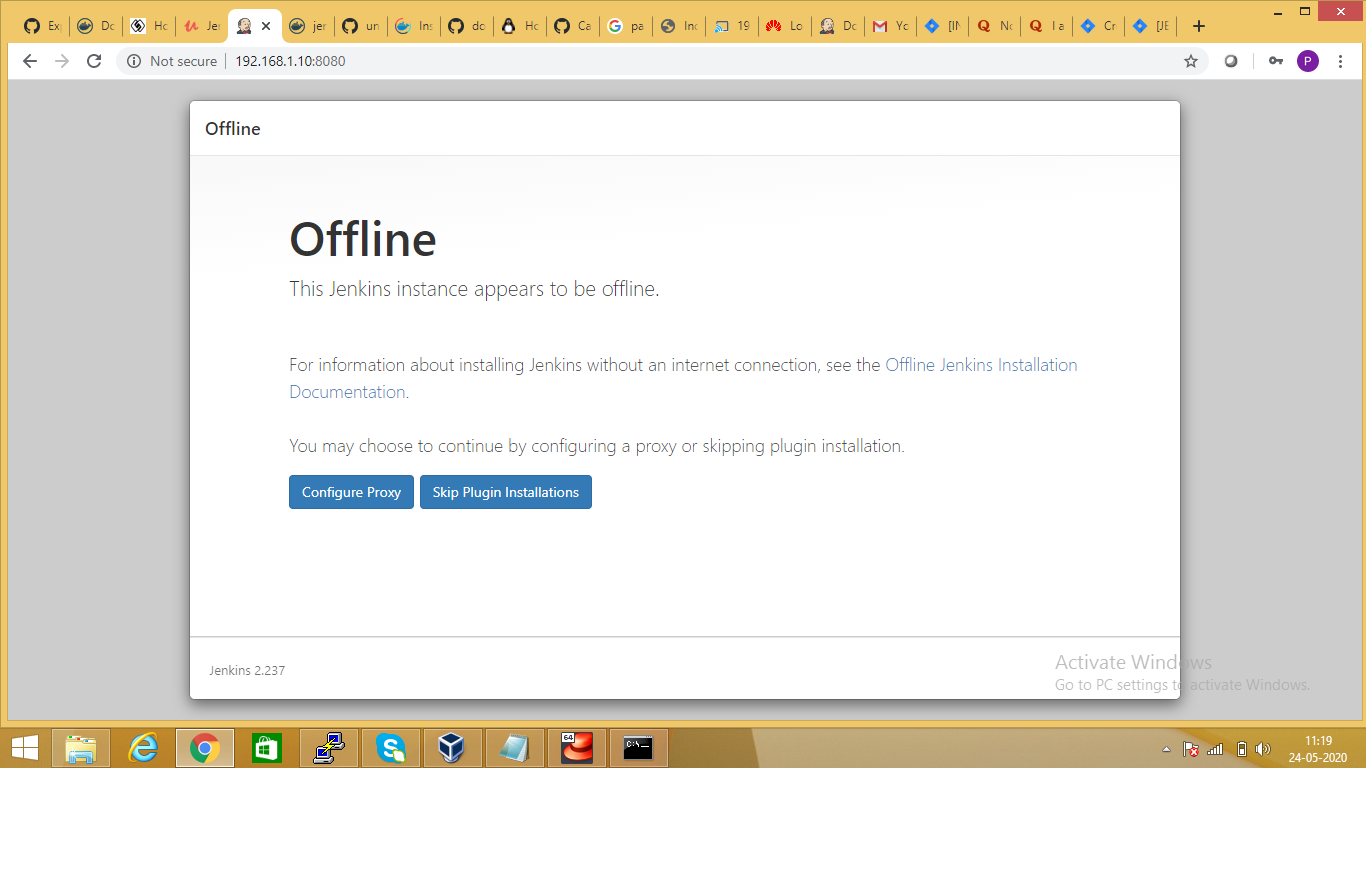This screenshot has height=886, width=1366.
Task: Click the Configure Proxy button
Action: pos(351,492)
